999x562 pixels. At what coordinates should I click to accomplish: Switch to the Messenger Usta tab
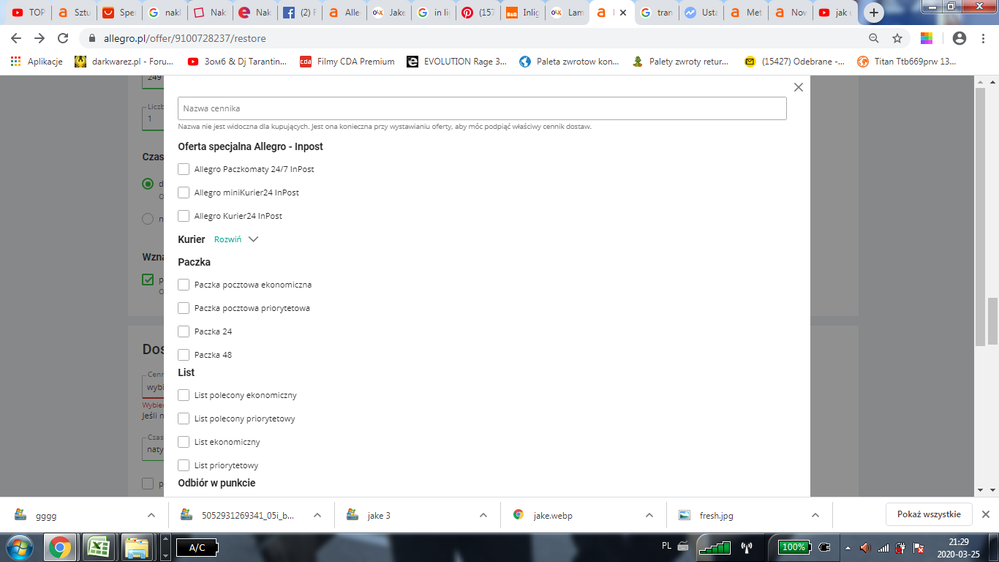(701, 12)
